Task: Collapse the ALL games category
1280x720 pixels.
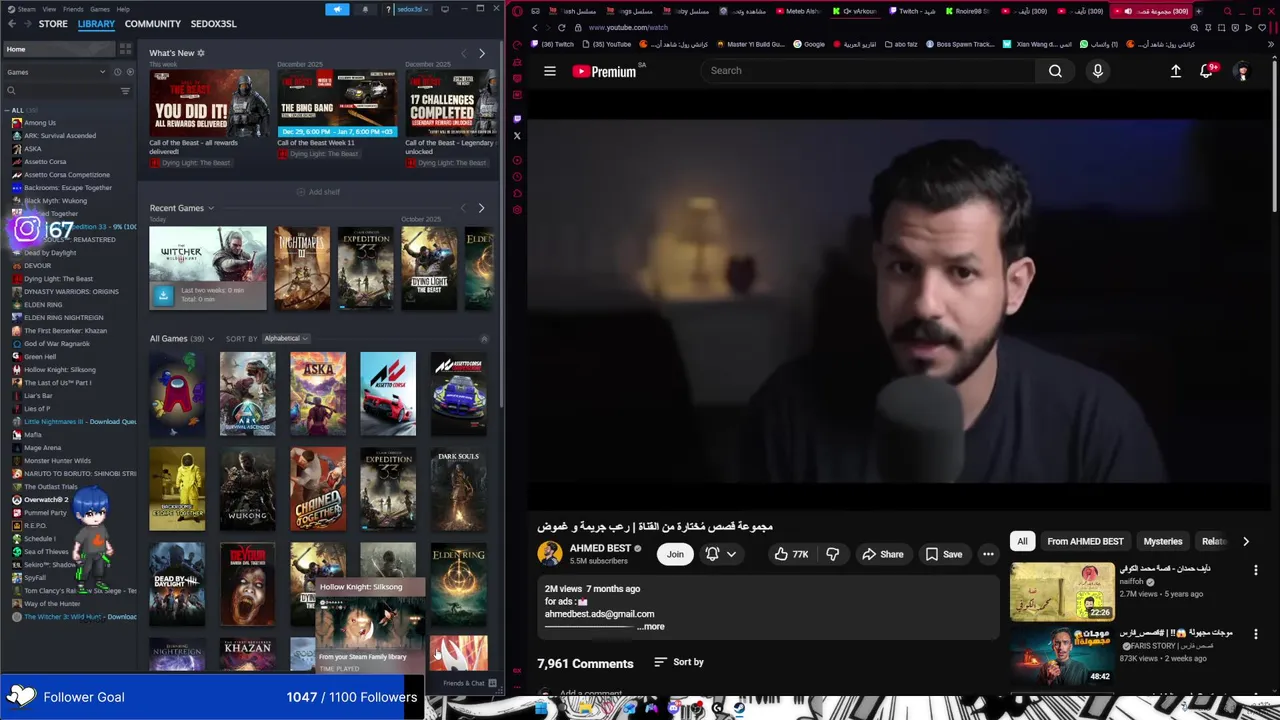Action: (x=6, y=110)
